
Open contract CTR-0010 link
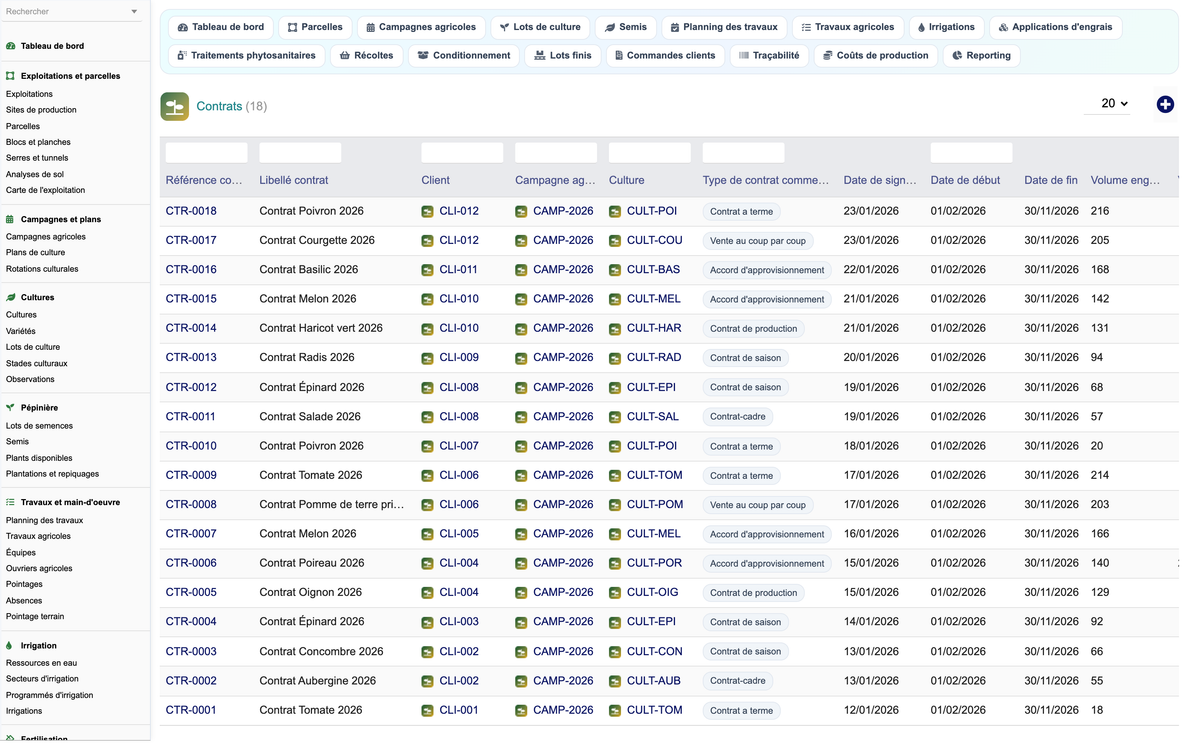click(191, 446)
